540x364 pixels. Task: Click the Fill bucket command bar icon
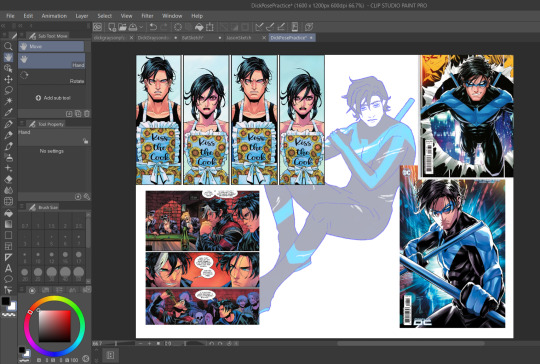coord(199,27)
